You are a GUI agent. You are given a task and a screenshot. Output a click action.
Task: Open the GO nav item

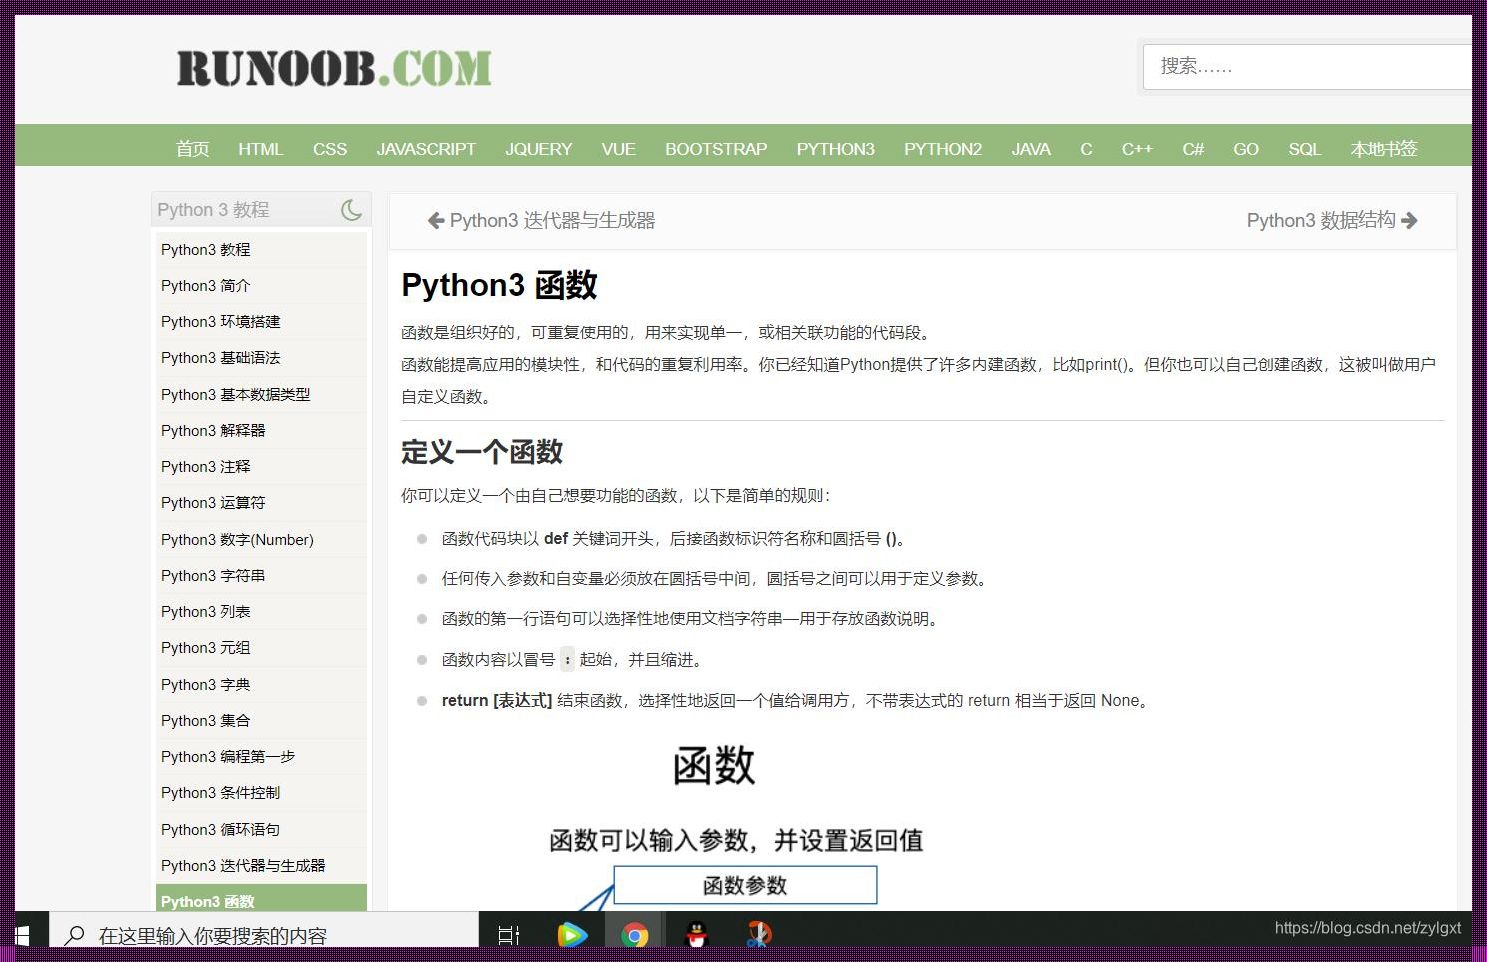pyautogui.click(x=1246, y=149)
